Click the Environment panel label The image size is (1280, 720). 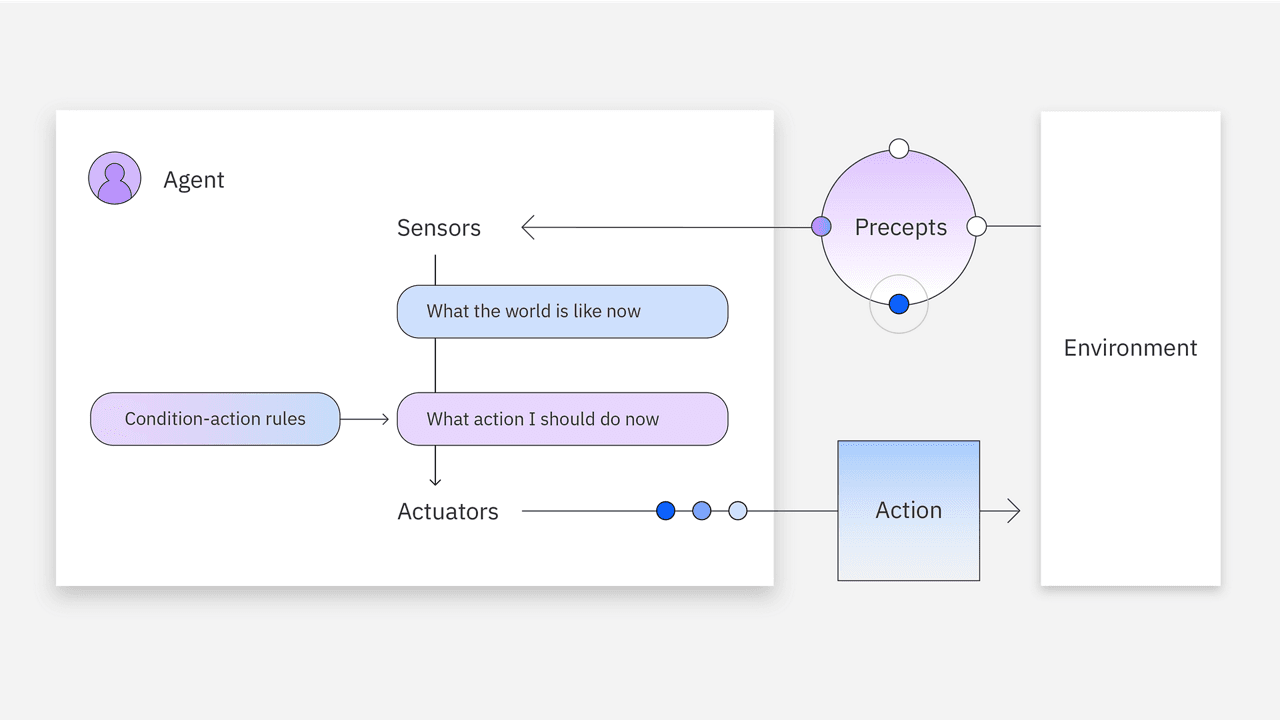(x=1130, y=348)
